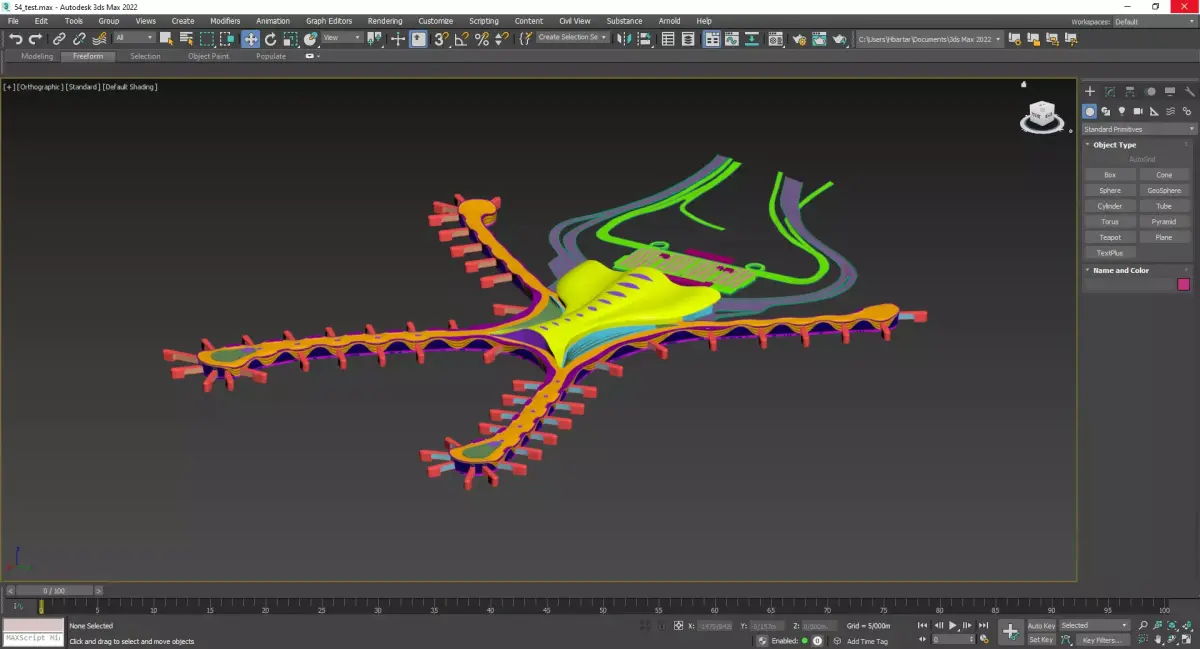Viewport: 1200px width, 649px height.
Task: Click the Bind to Space Warp icon
Action: point(100,39)
